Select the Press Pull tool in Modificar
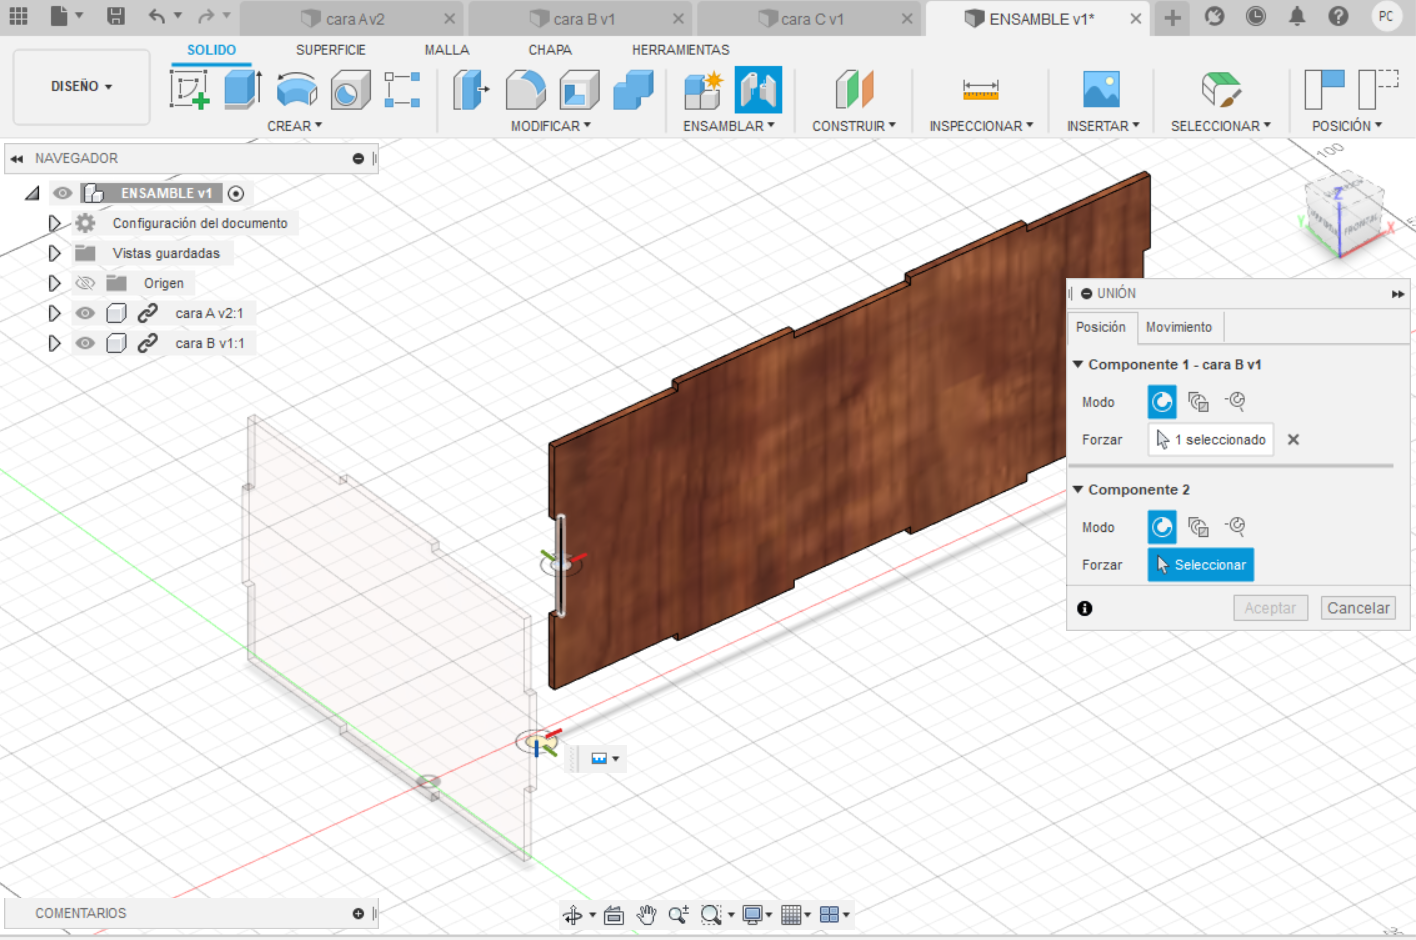Image resolution: width=1416 pixels, height=940 pixels. (471, 89)
